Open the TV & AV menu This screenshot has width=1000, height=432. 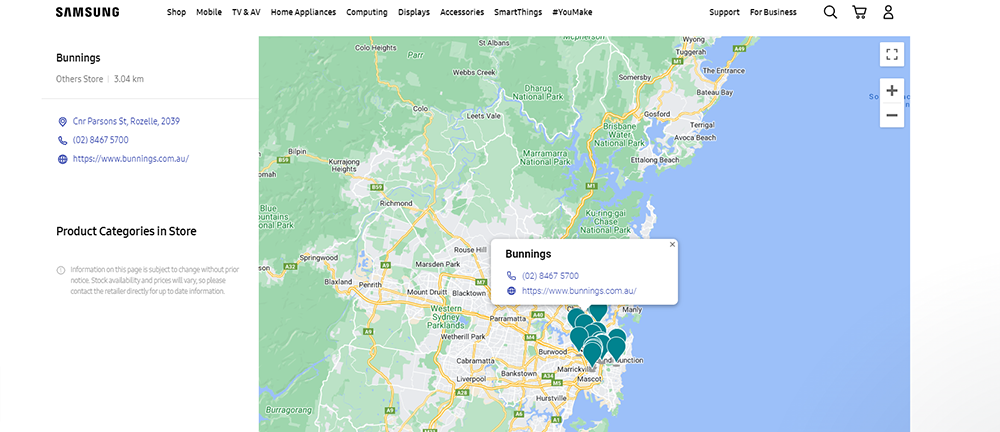[246, 12]
